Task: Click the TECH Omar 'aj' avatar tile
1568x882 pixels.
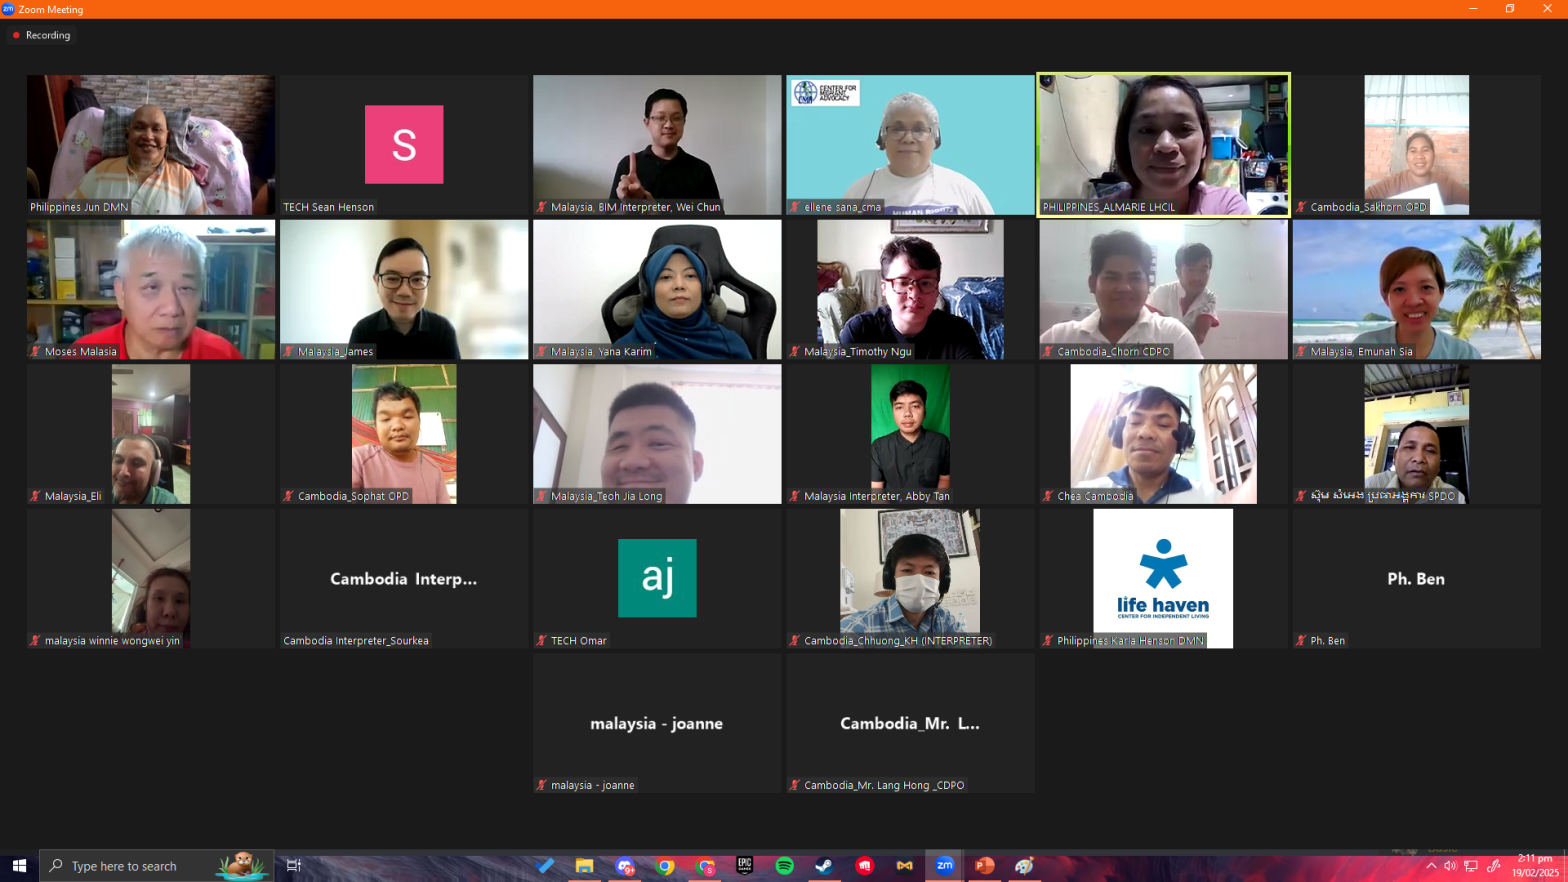Action: (657, 578)
